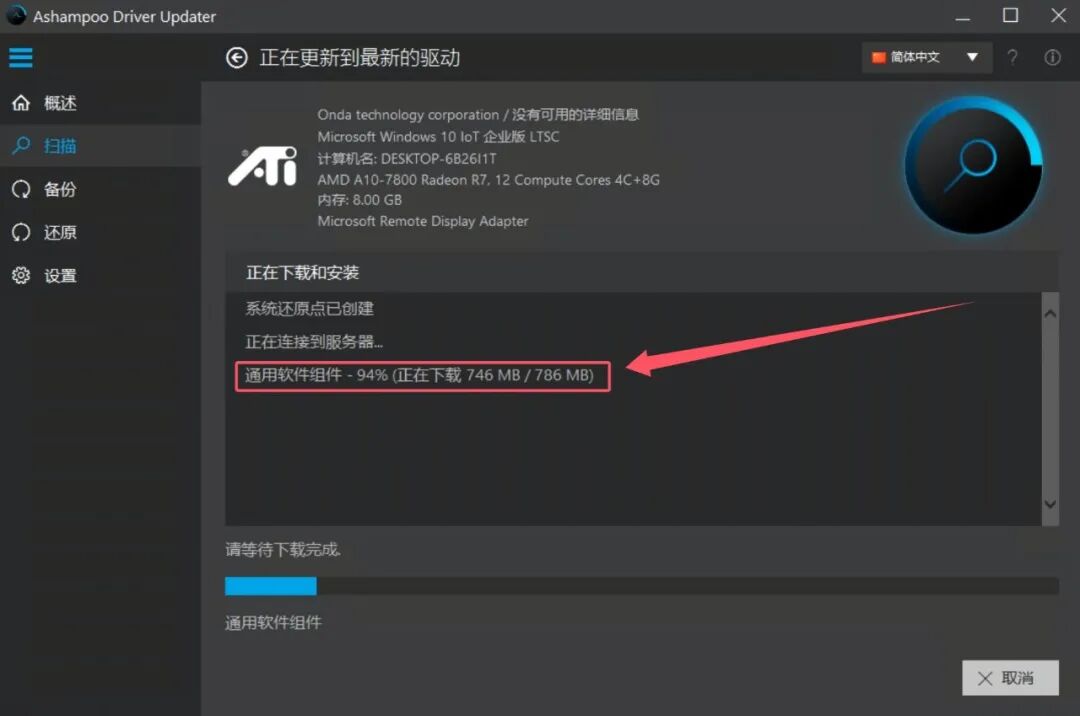
Task: Click computer name DESKTOP-6B26I1T
Action: click(406, 158)
